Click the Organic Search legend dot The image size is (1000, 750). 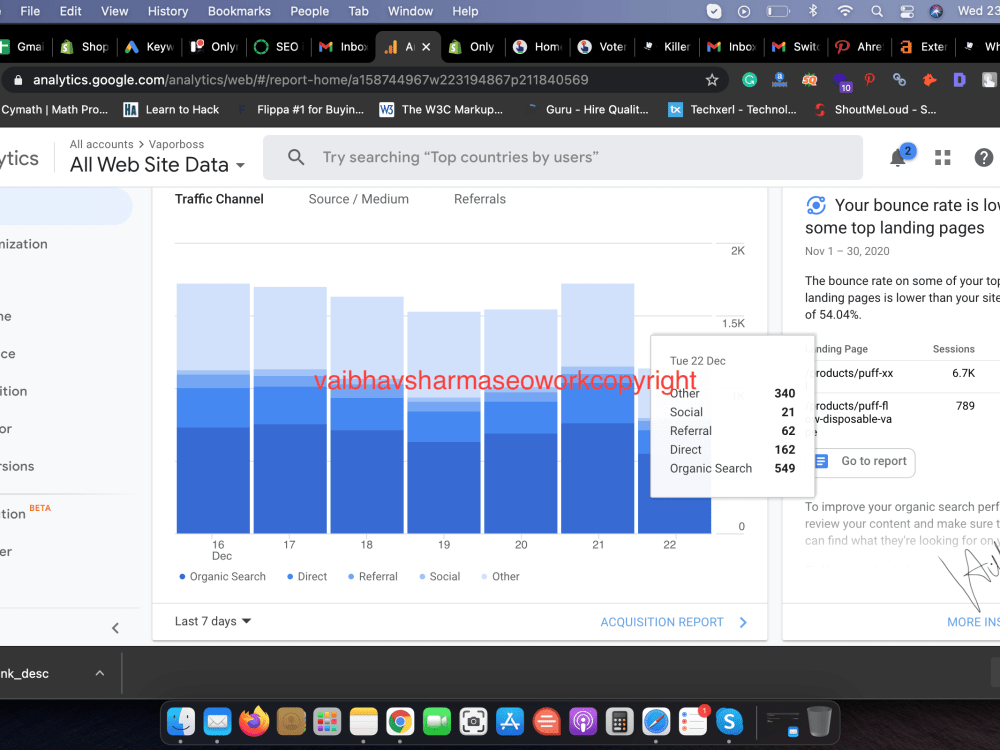[182, 577]
